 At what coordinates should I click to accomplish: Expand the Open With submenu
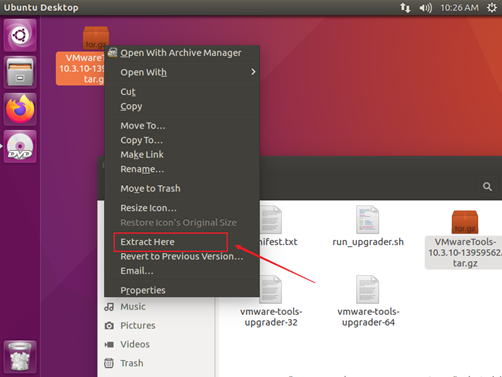pos(182,72)
